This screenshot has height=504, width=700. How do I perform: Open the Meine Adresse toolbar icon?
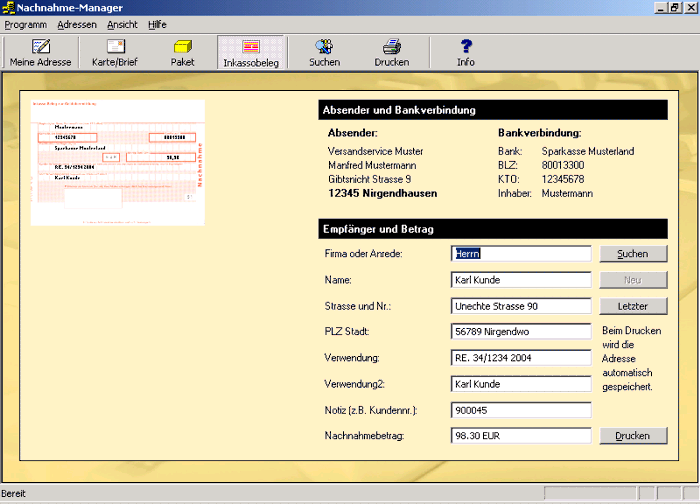coord(41,52)
